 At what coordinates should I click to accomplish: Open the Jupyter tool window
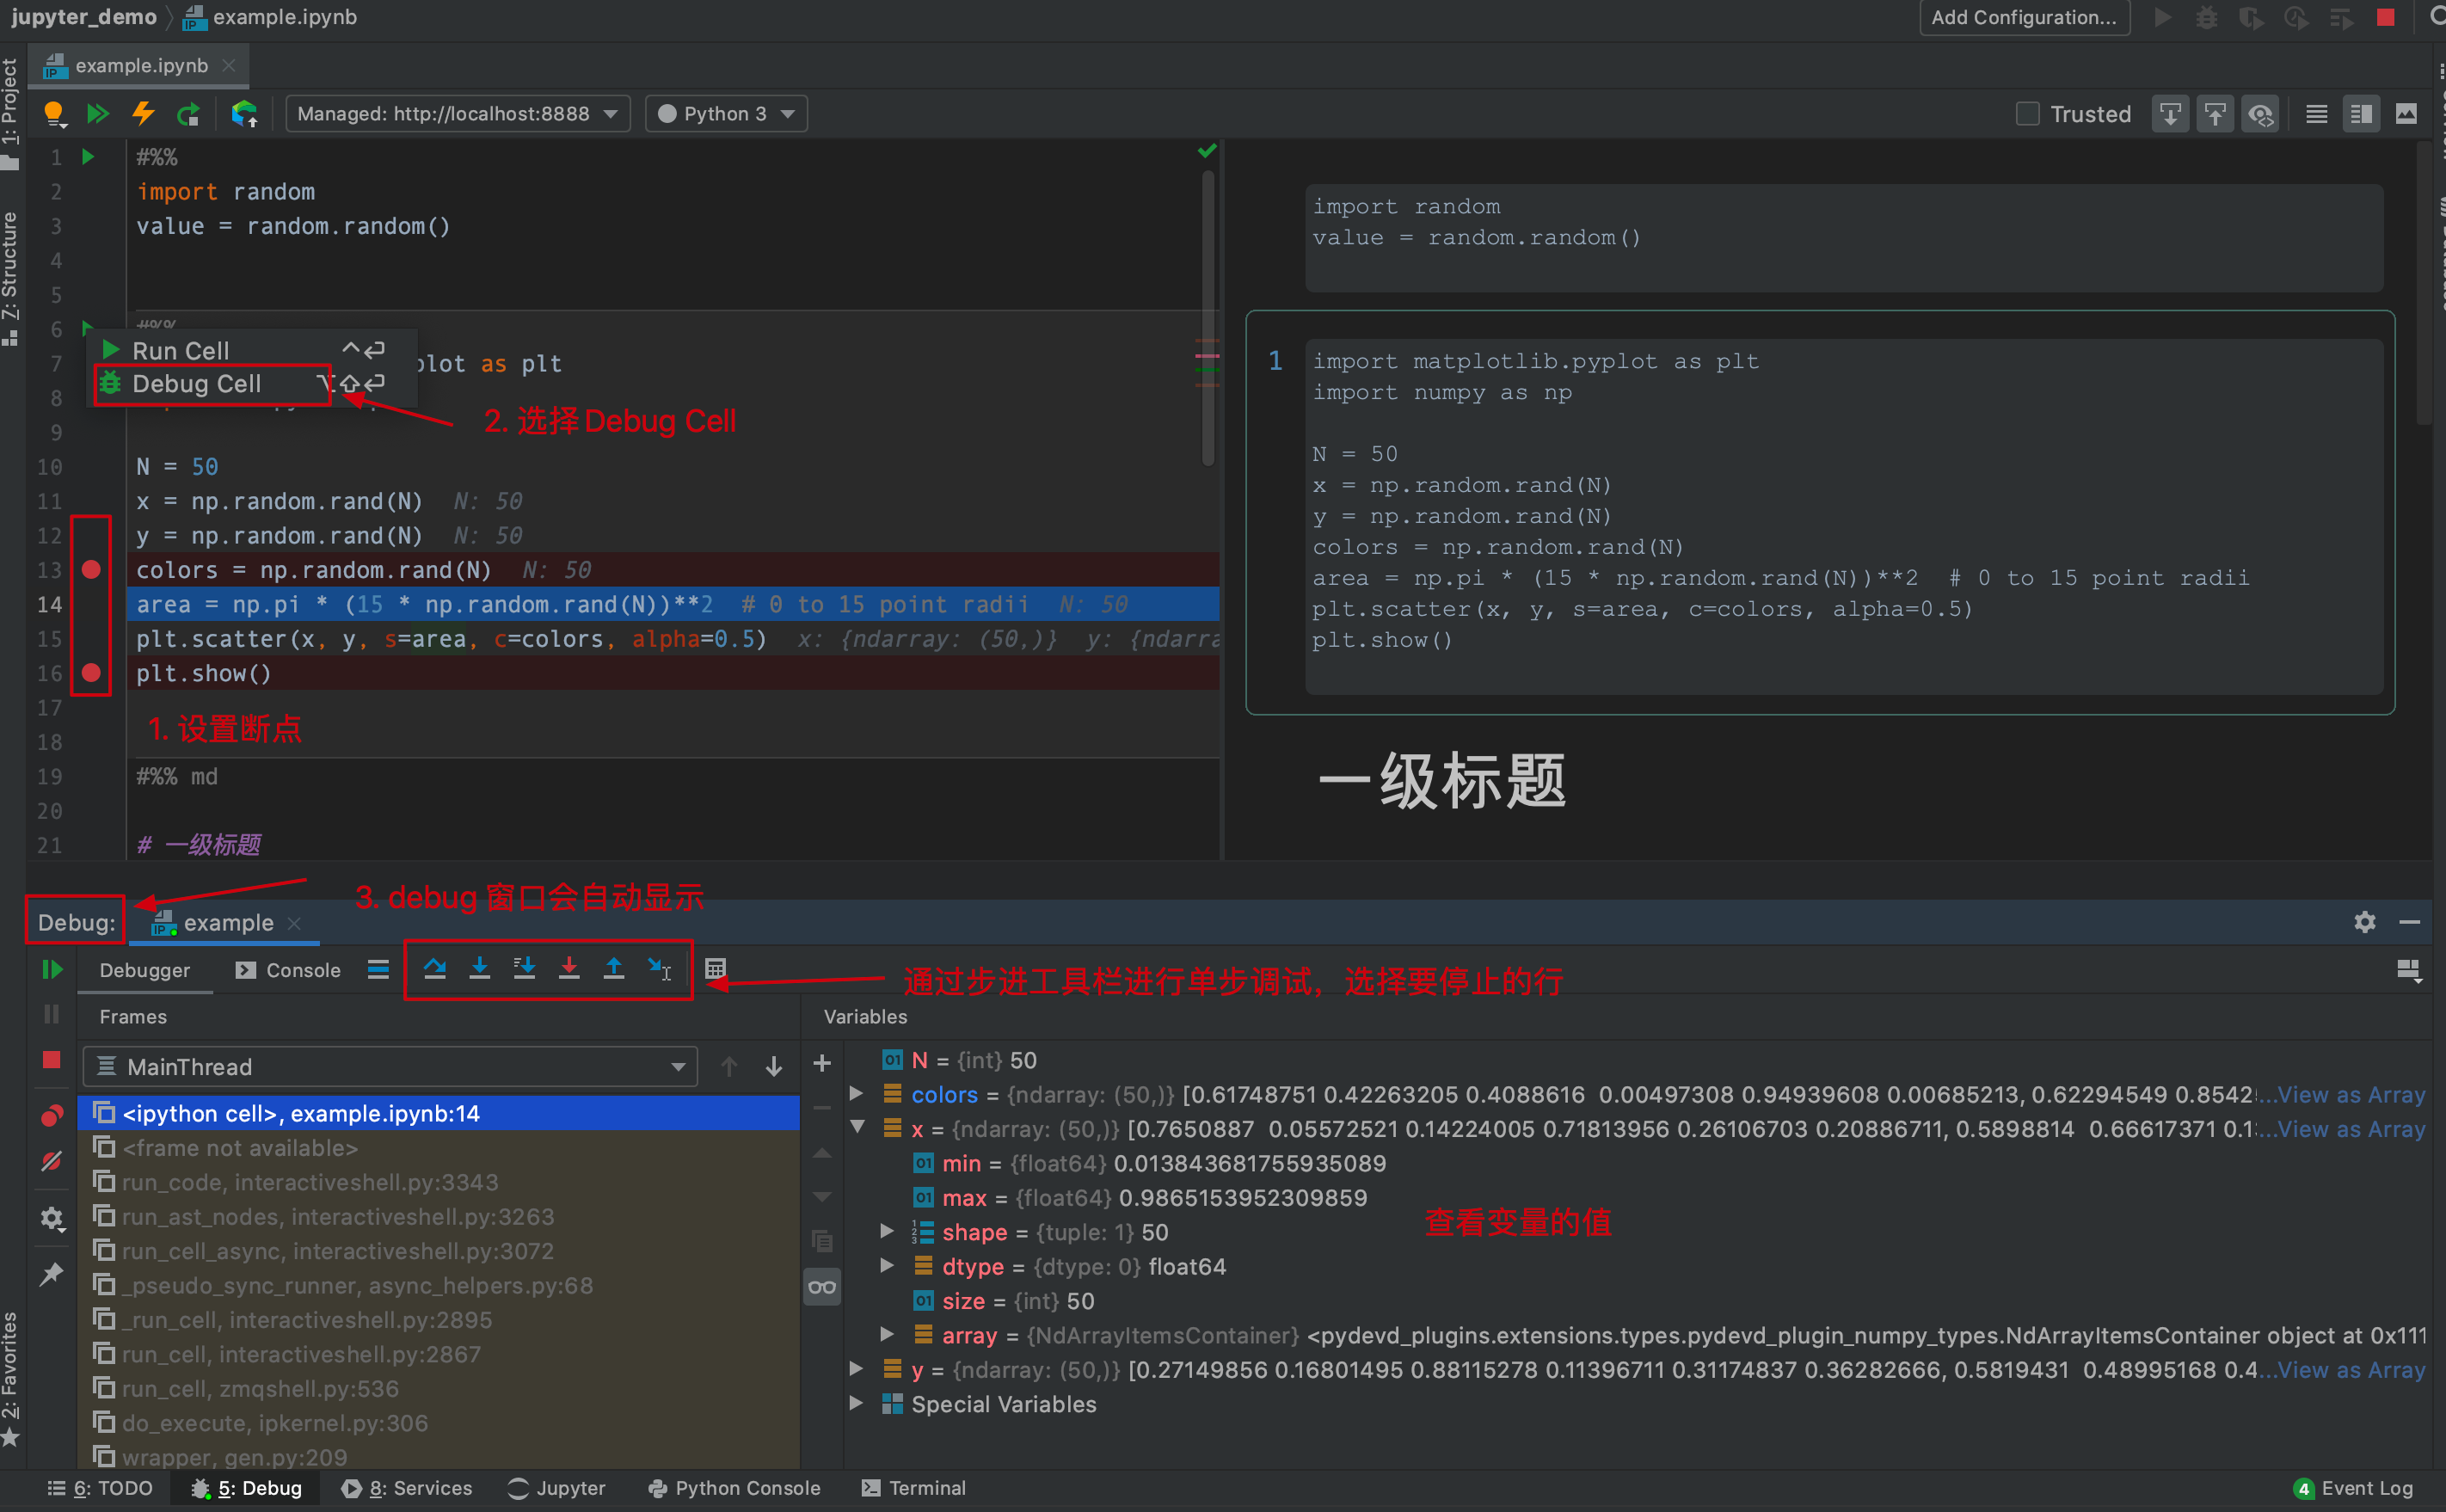[556, 1488]
